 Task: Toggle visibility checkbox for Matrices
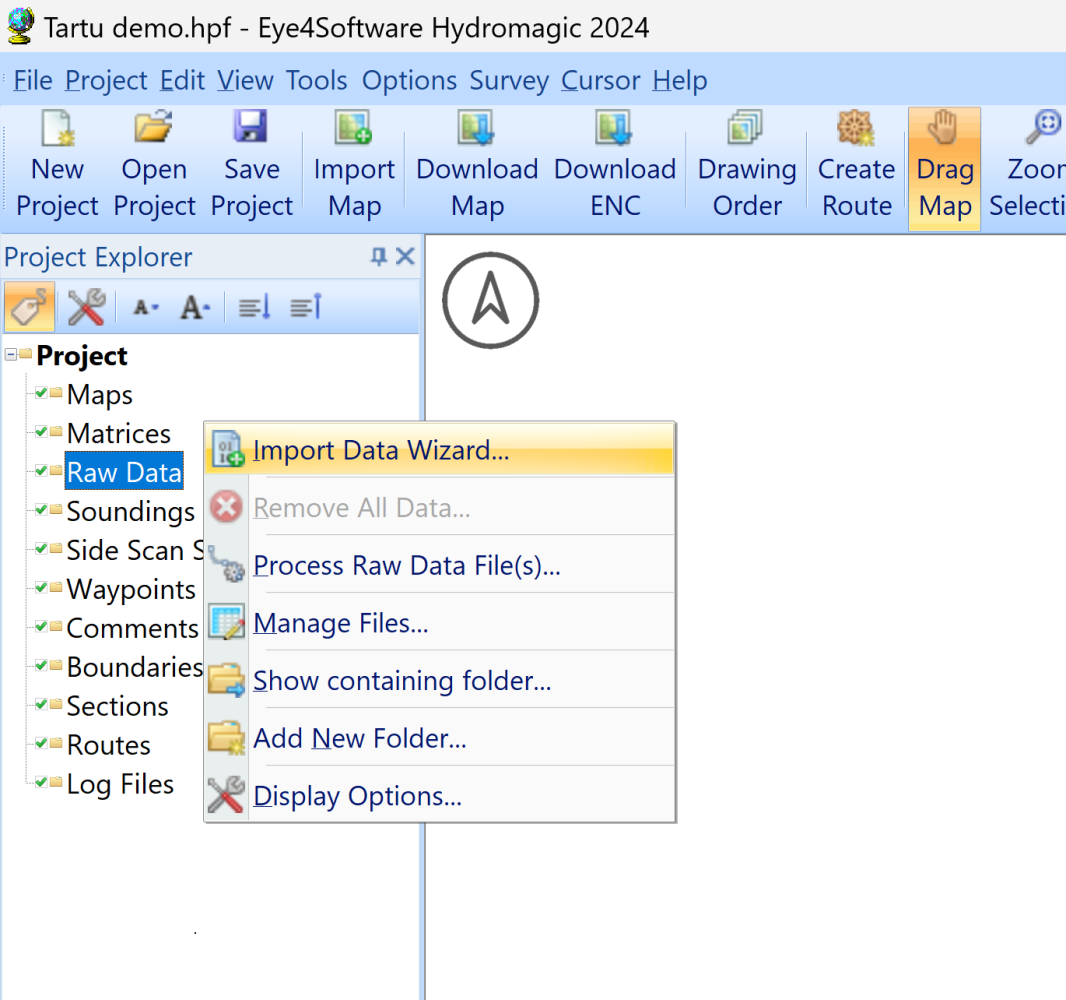41,431
